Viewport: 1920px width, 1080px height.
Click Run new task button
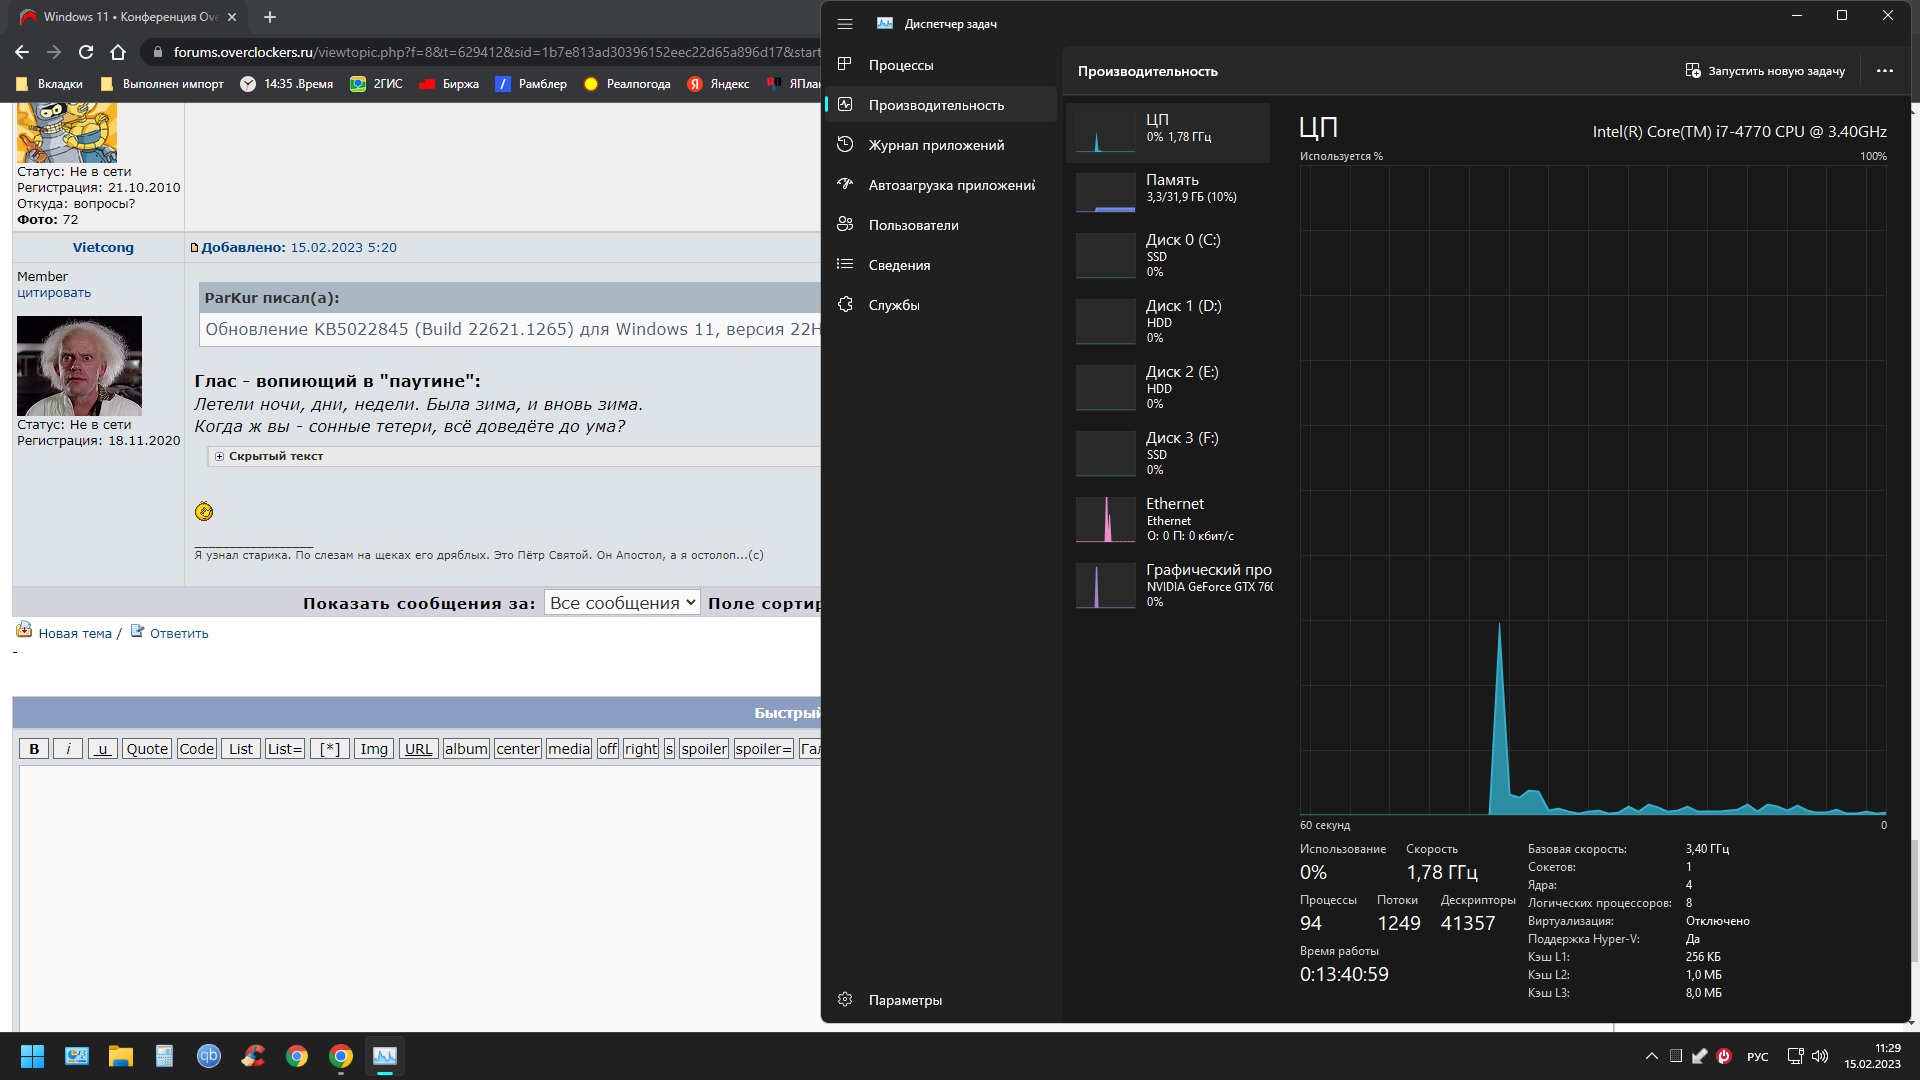[1765, 71]
